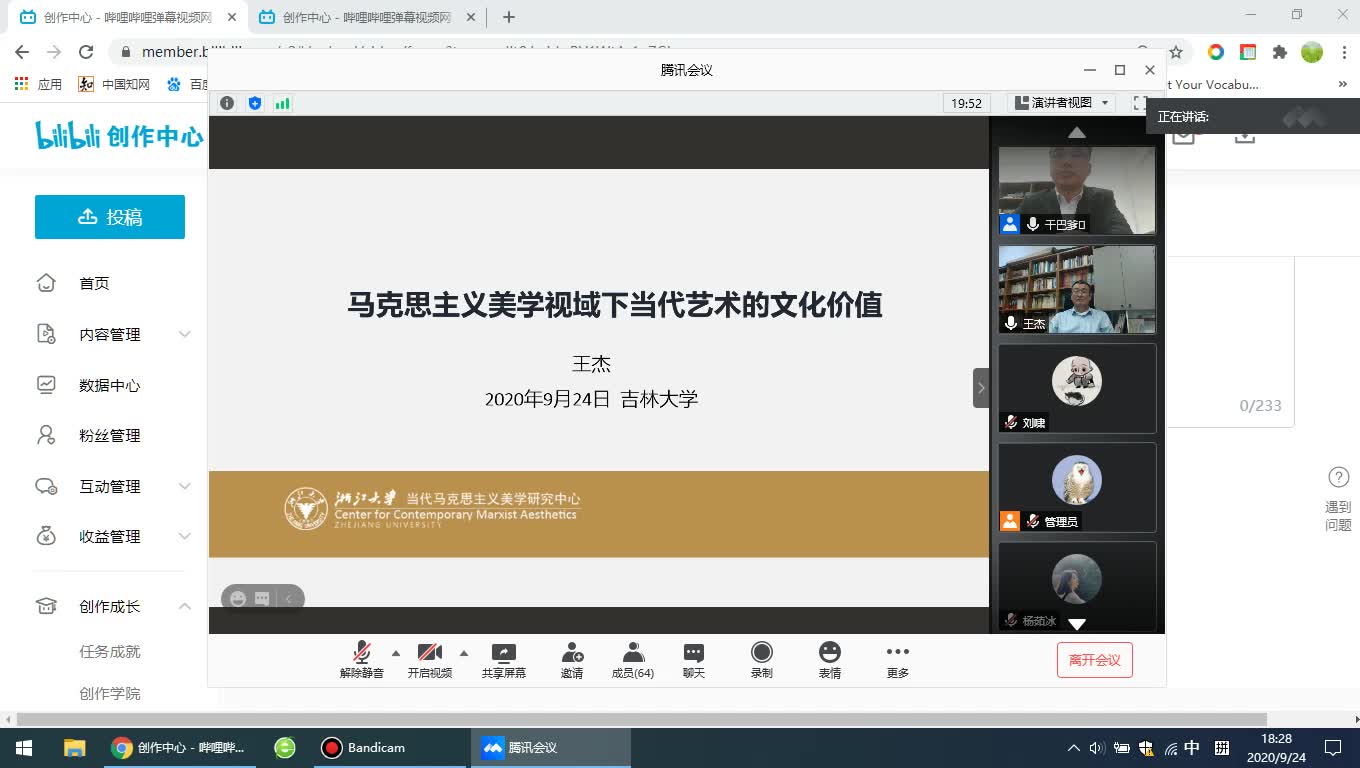Image resolution: width=1360 pixels, height=768 pixels.
Task: Start screen sharing via 共享屏幕
Action: pyautogui.click(x=504, y=660)
